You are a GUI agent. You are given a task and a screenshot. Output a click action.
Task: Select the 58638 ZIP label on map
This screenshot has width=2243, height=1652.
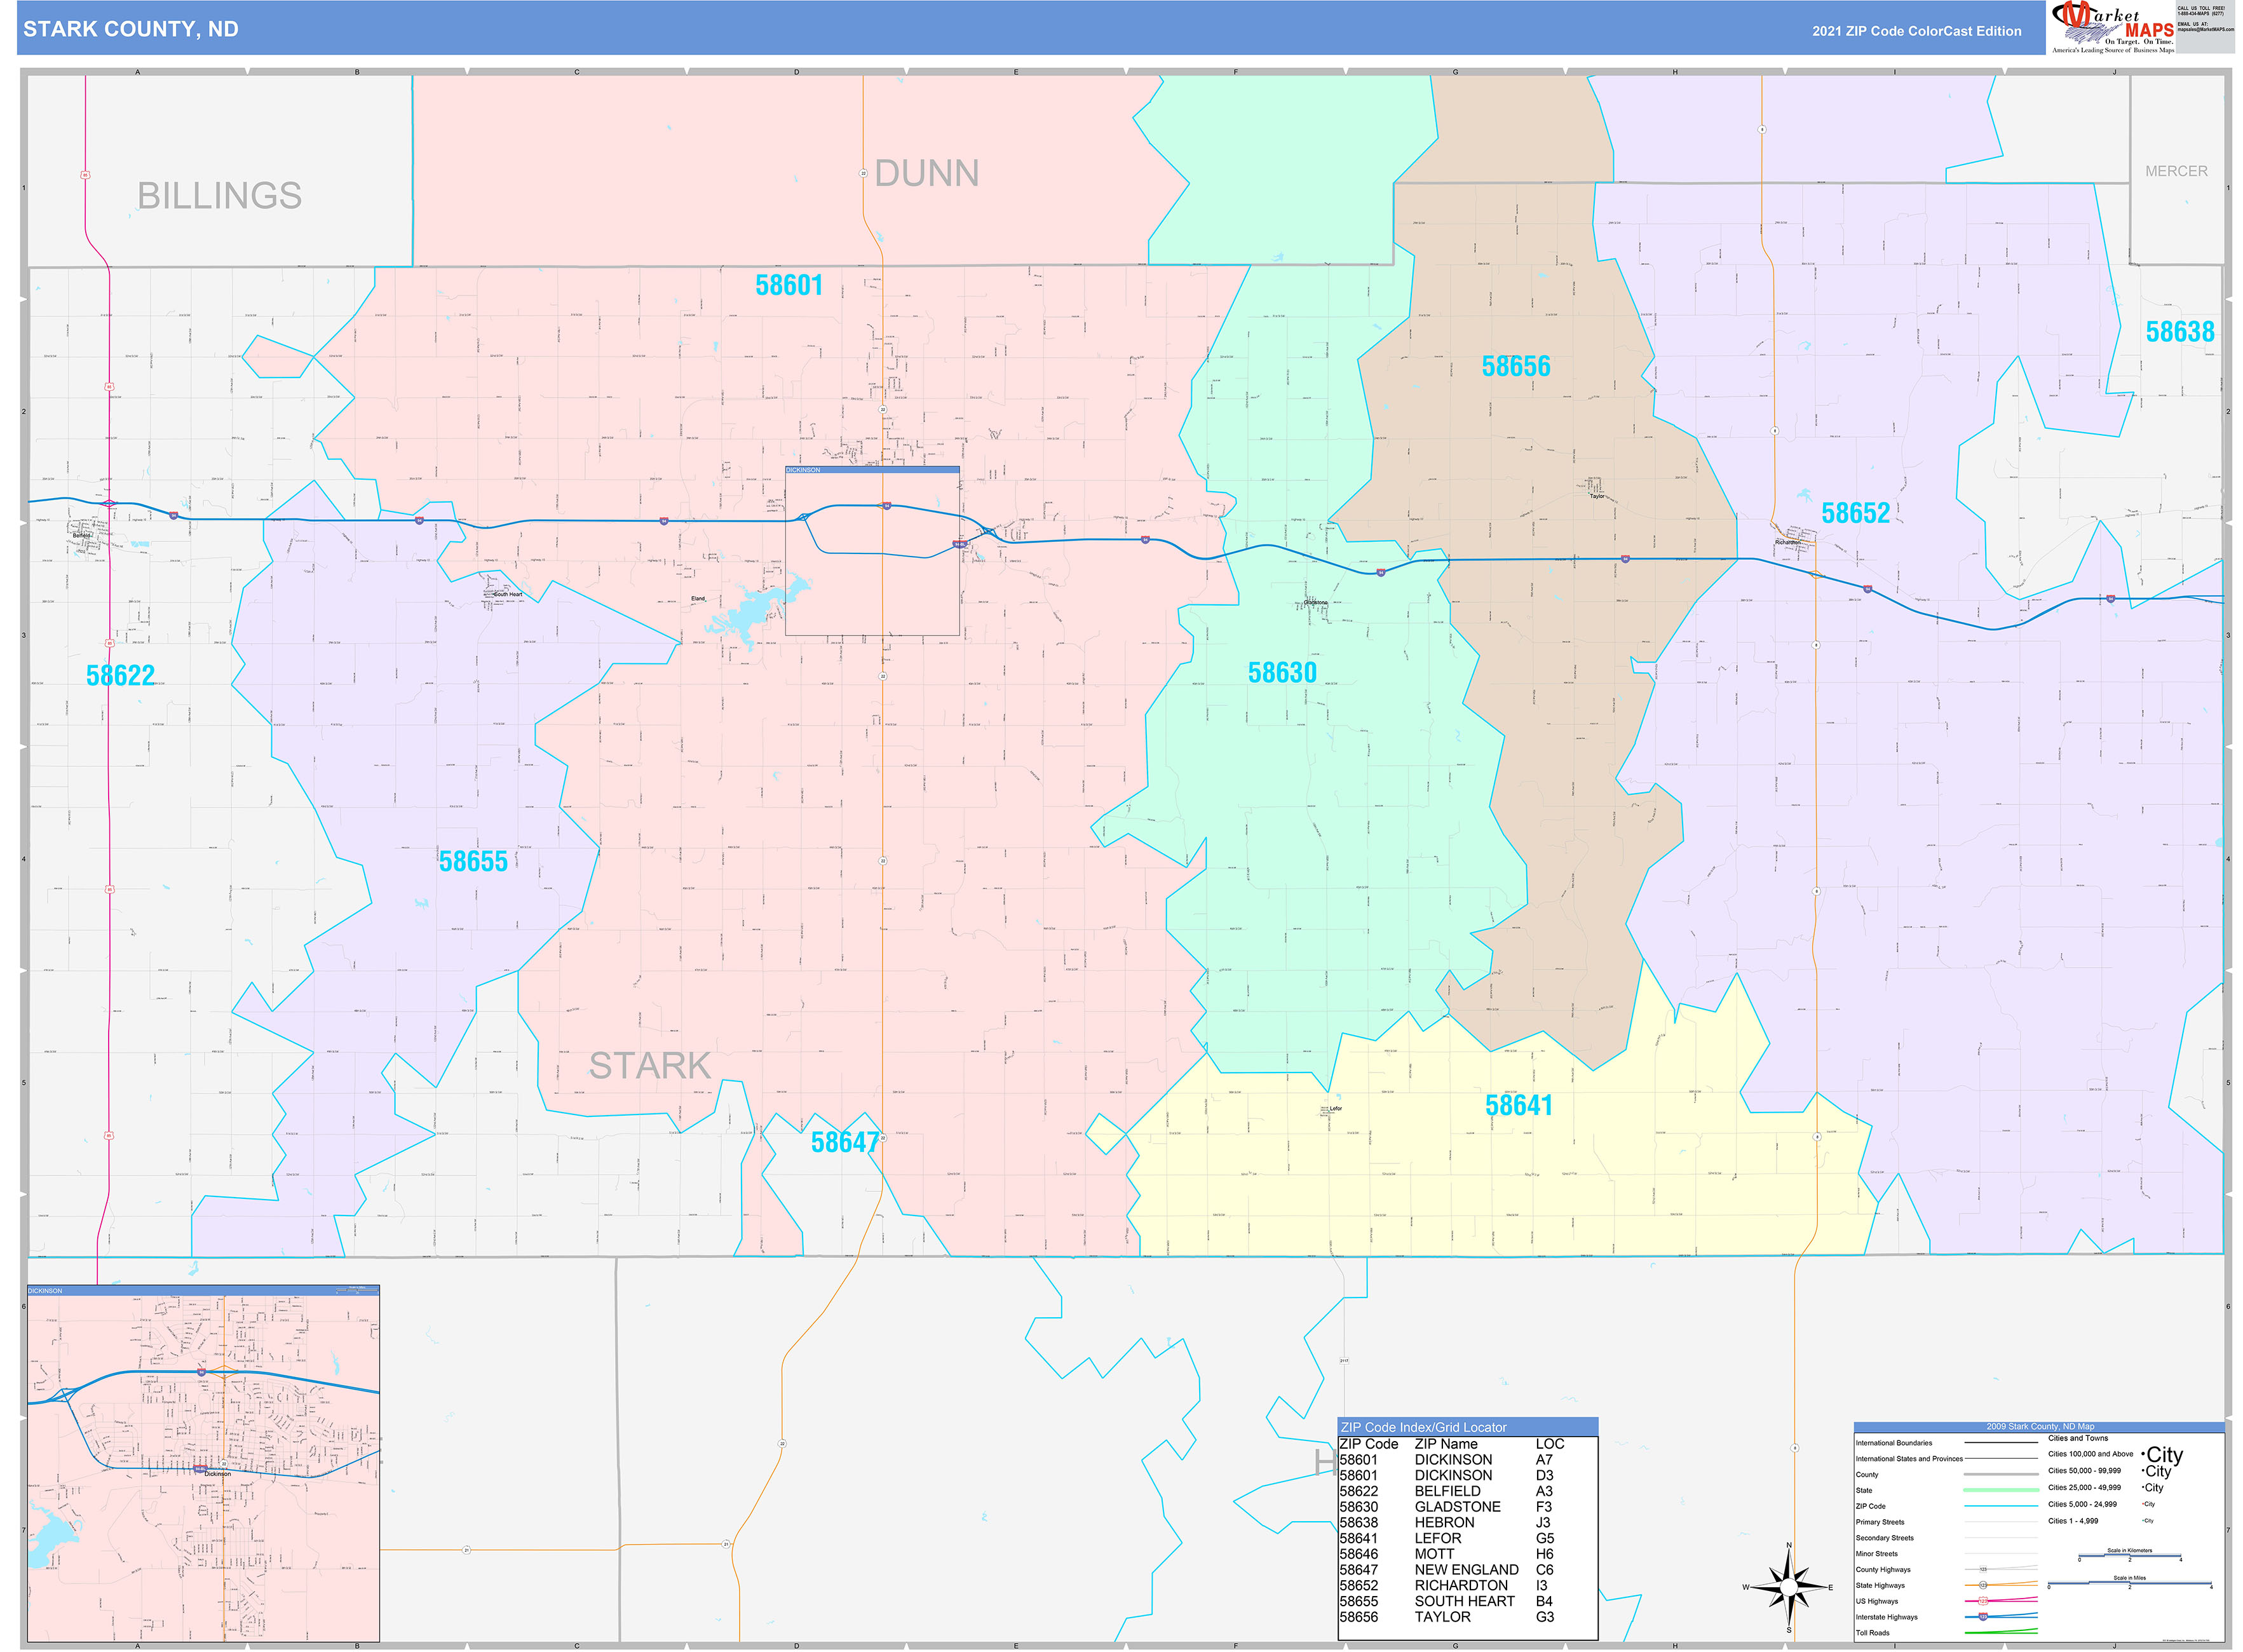(x=2180, y=332)
